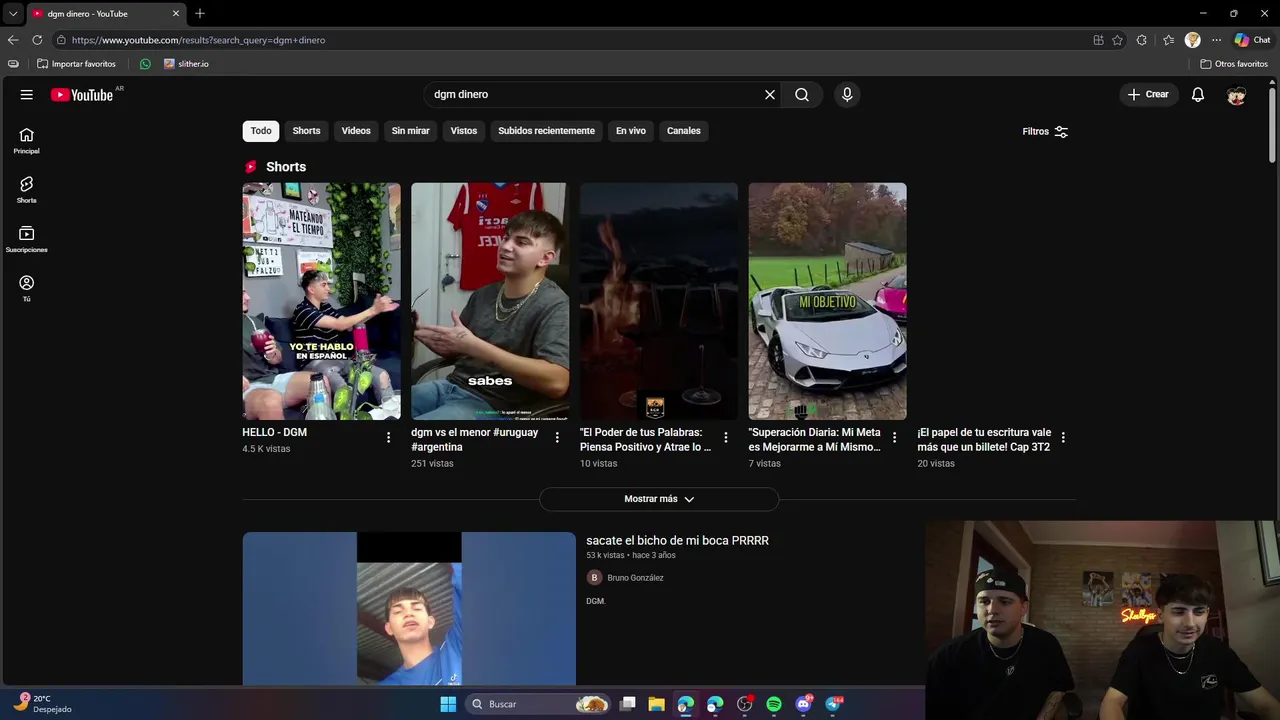Open Spotify from the taskbar

pos(774,704)
